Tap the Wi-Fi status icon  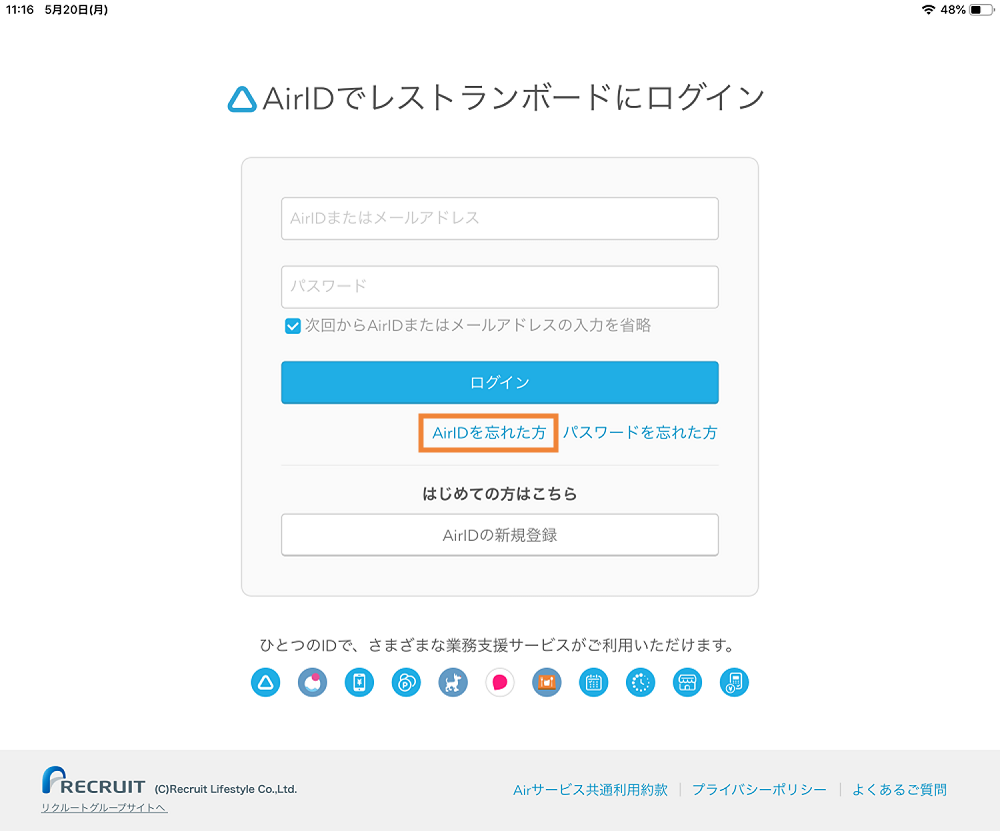click(x=928, y=10)
